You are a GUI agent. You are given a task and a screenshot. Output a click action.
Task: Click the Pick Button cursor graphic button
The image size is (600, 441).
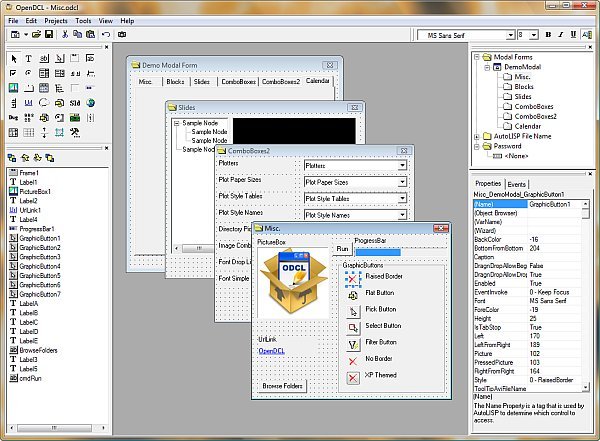353,311
